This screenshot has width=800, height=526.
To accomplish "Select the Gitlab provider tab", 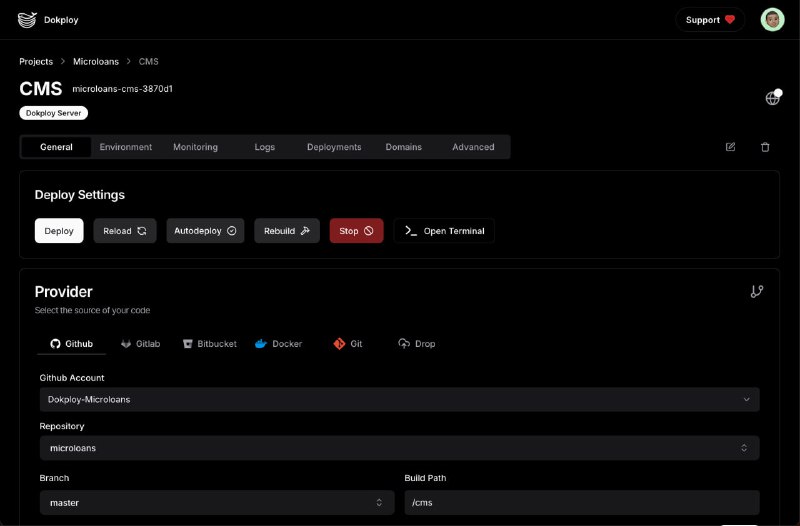I will tap(140, 344).
